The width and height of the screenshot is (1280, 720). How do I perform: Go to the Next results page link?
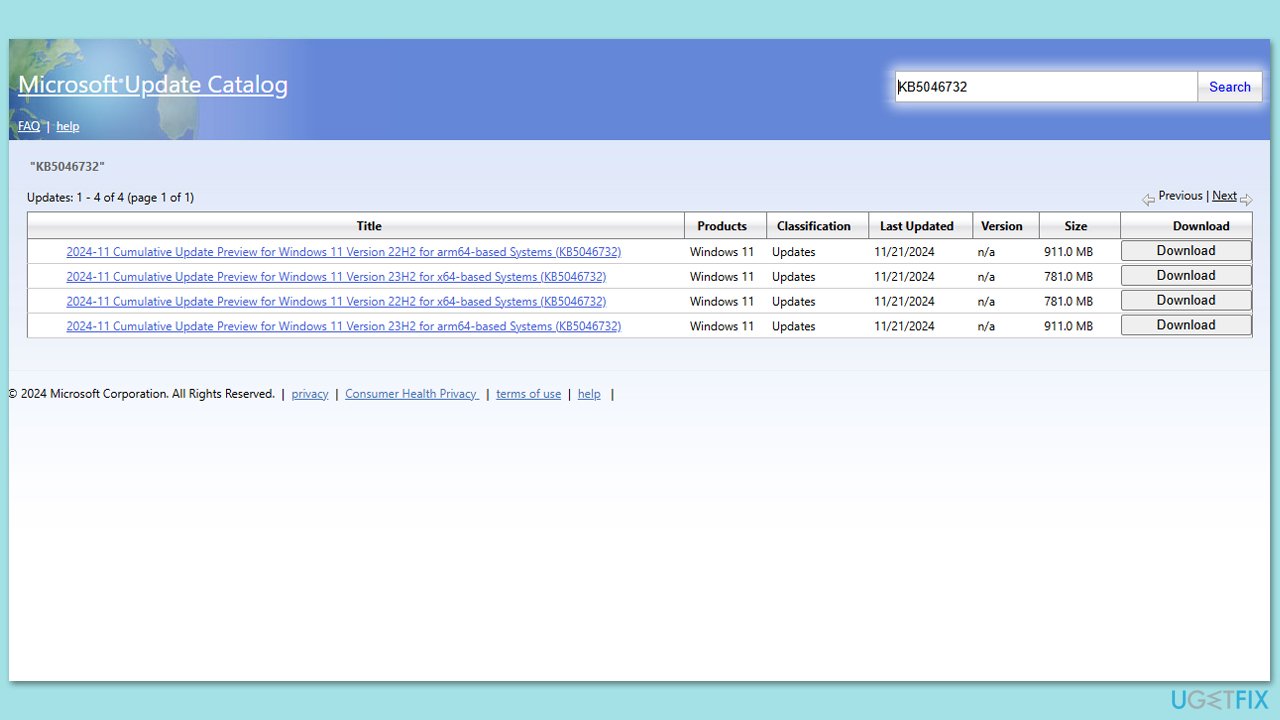pos(1224,196)
